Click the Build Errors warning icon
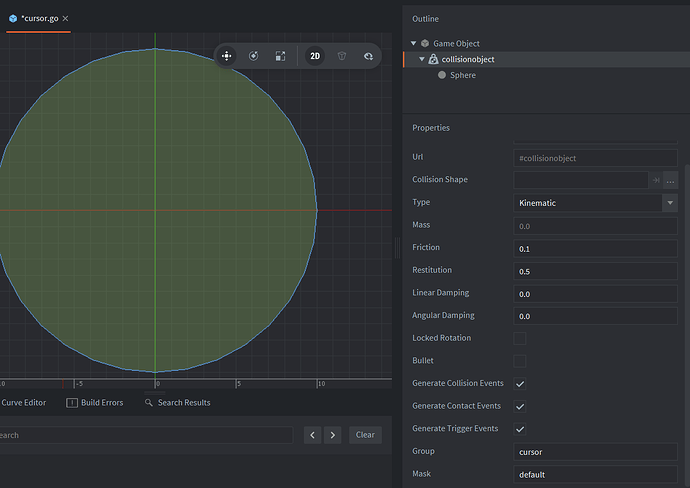Screen dimensions: 690x488 tap(72, 403)
